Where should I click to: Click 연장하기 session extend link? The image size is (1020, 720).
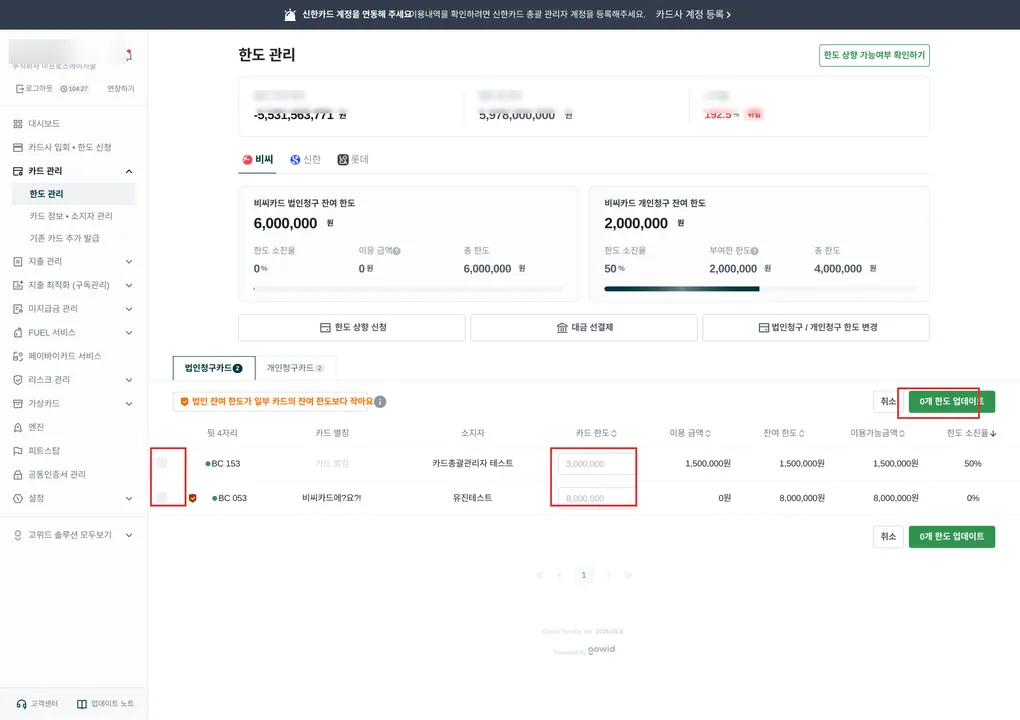click(x=120, y=88)
